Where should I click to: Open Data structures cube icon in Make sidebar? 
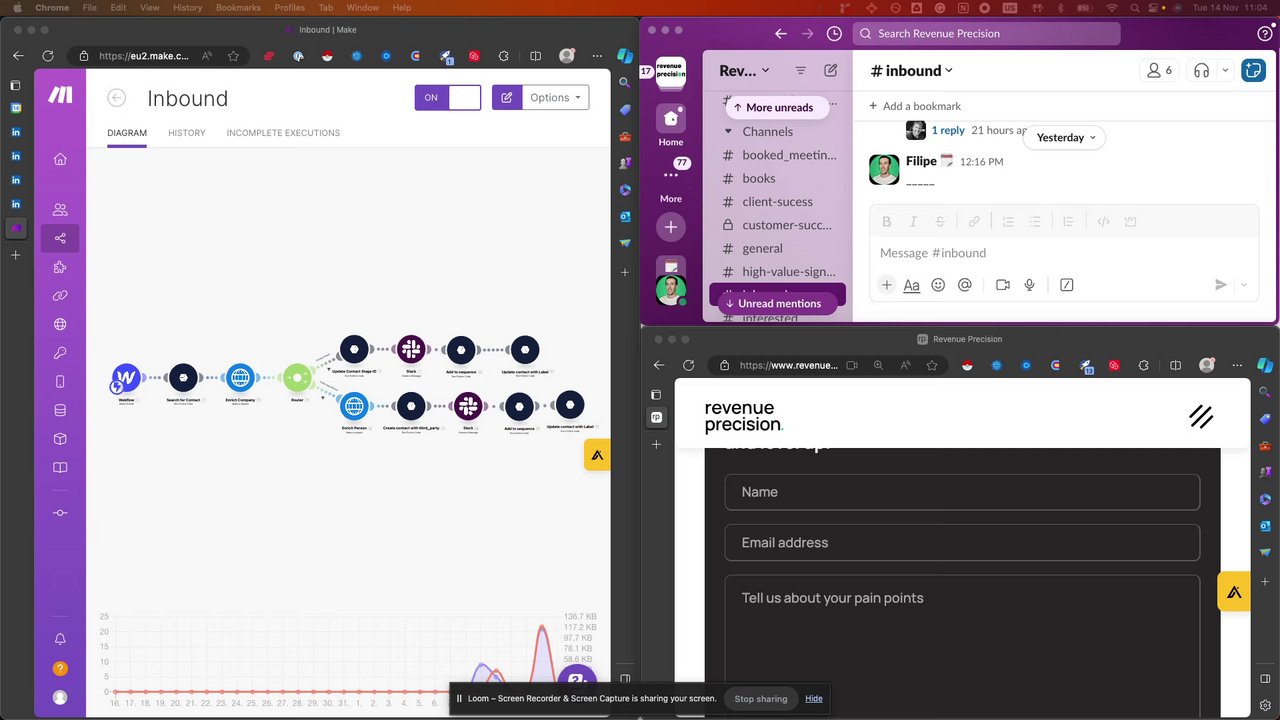pyautogui.click(x=60, y=438)
